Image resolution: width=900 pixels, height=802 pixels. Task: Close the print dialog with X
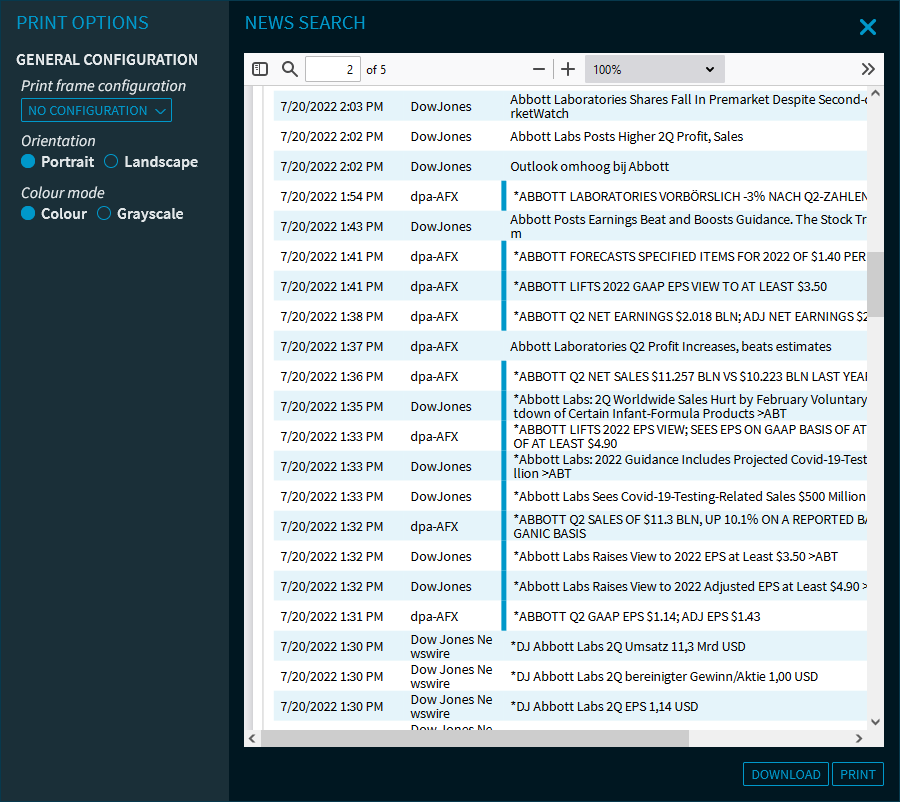click(x=867, y=27)
